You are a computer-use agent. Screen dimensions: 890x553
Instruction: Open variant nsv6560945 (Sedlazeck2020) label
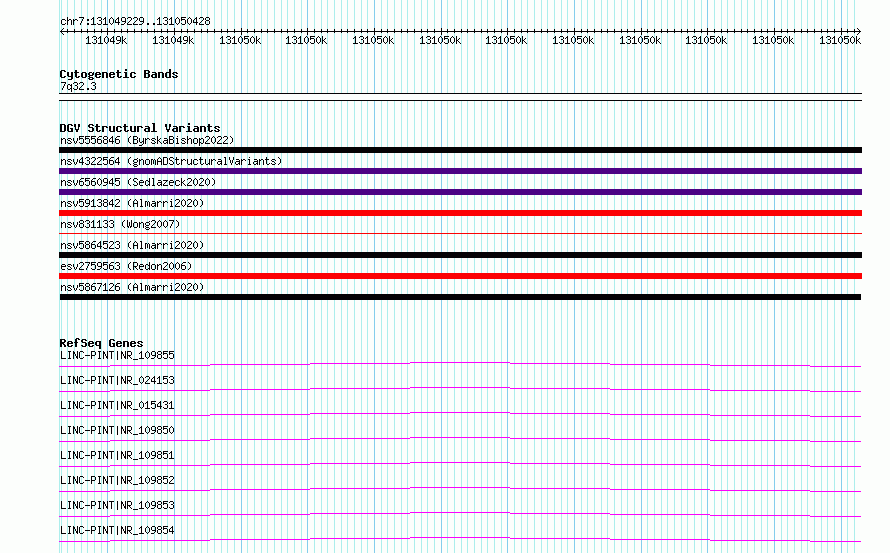coord(138,182)
